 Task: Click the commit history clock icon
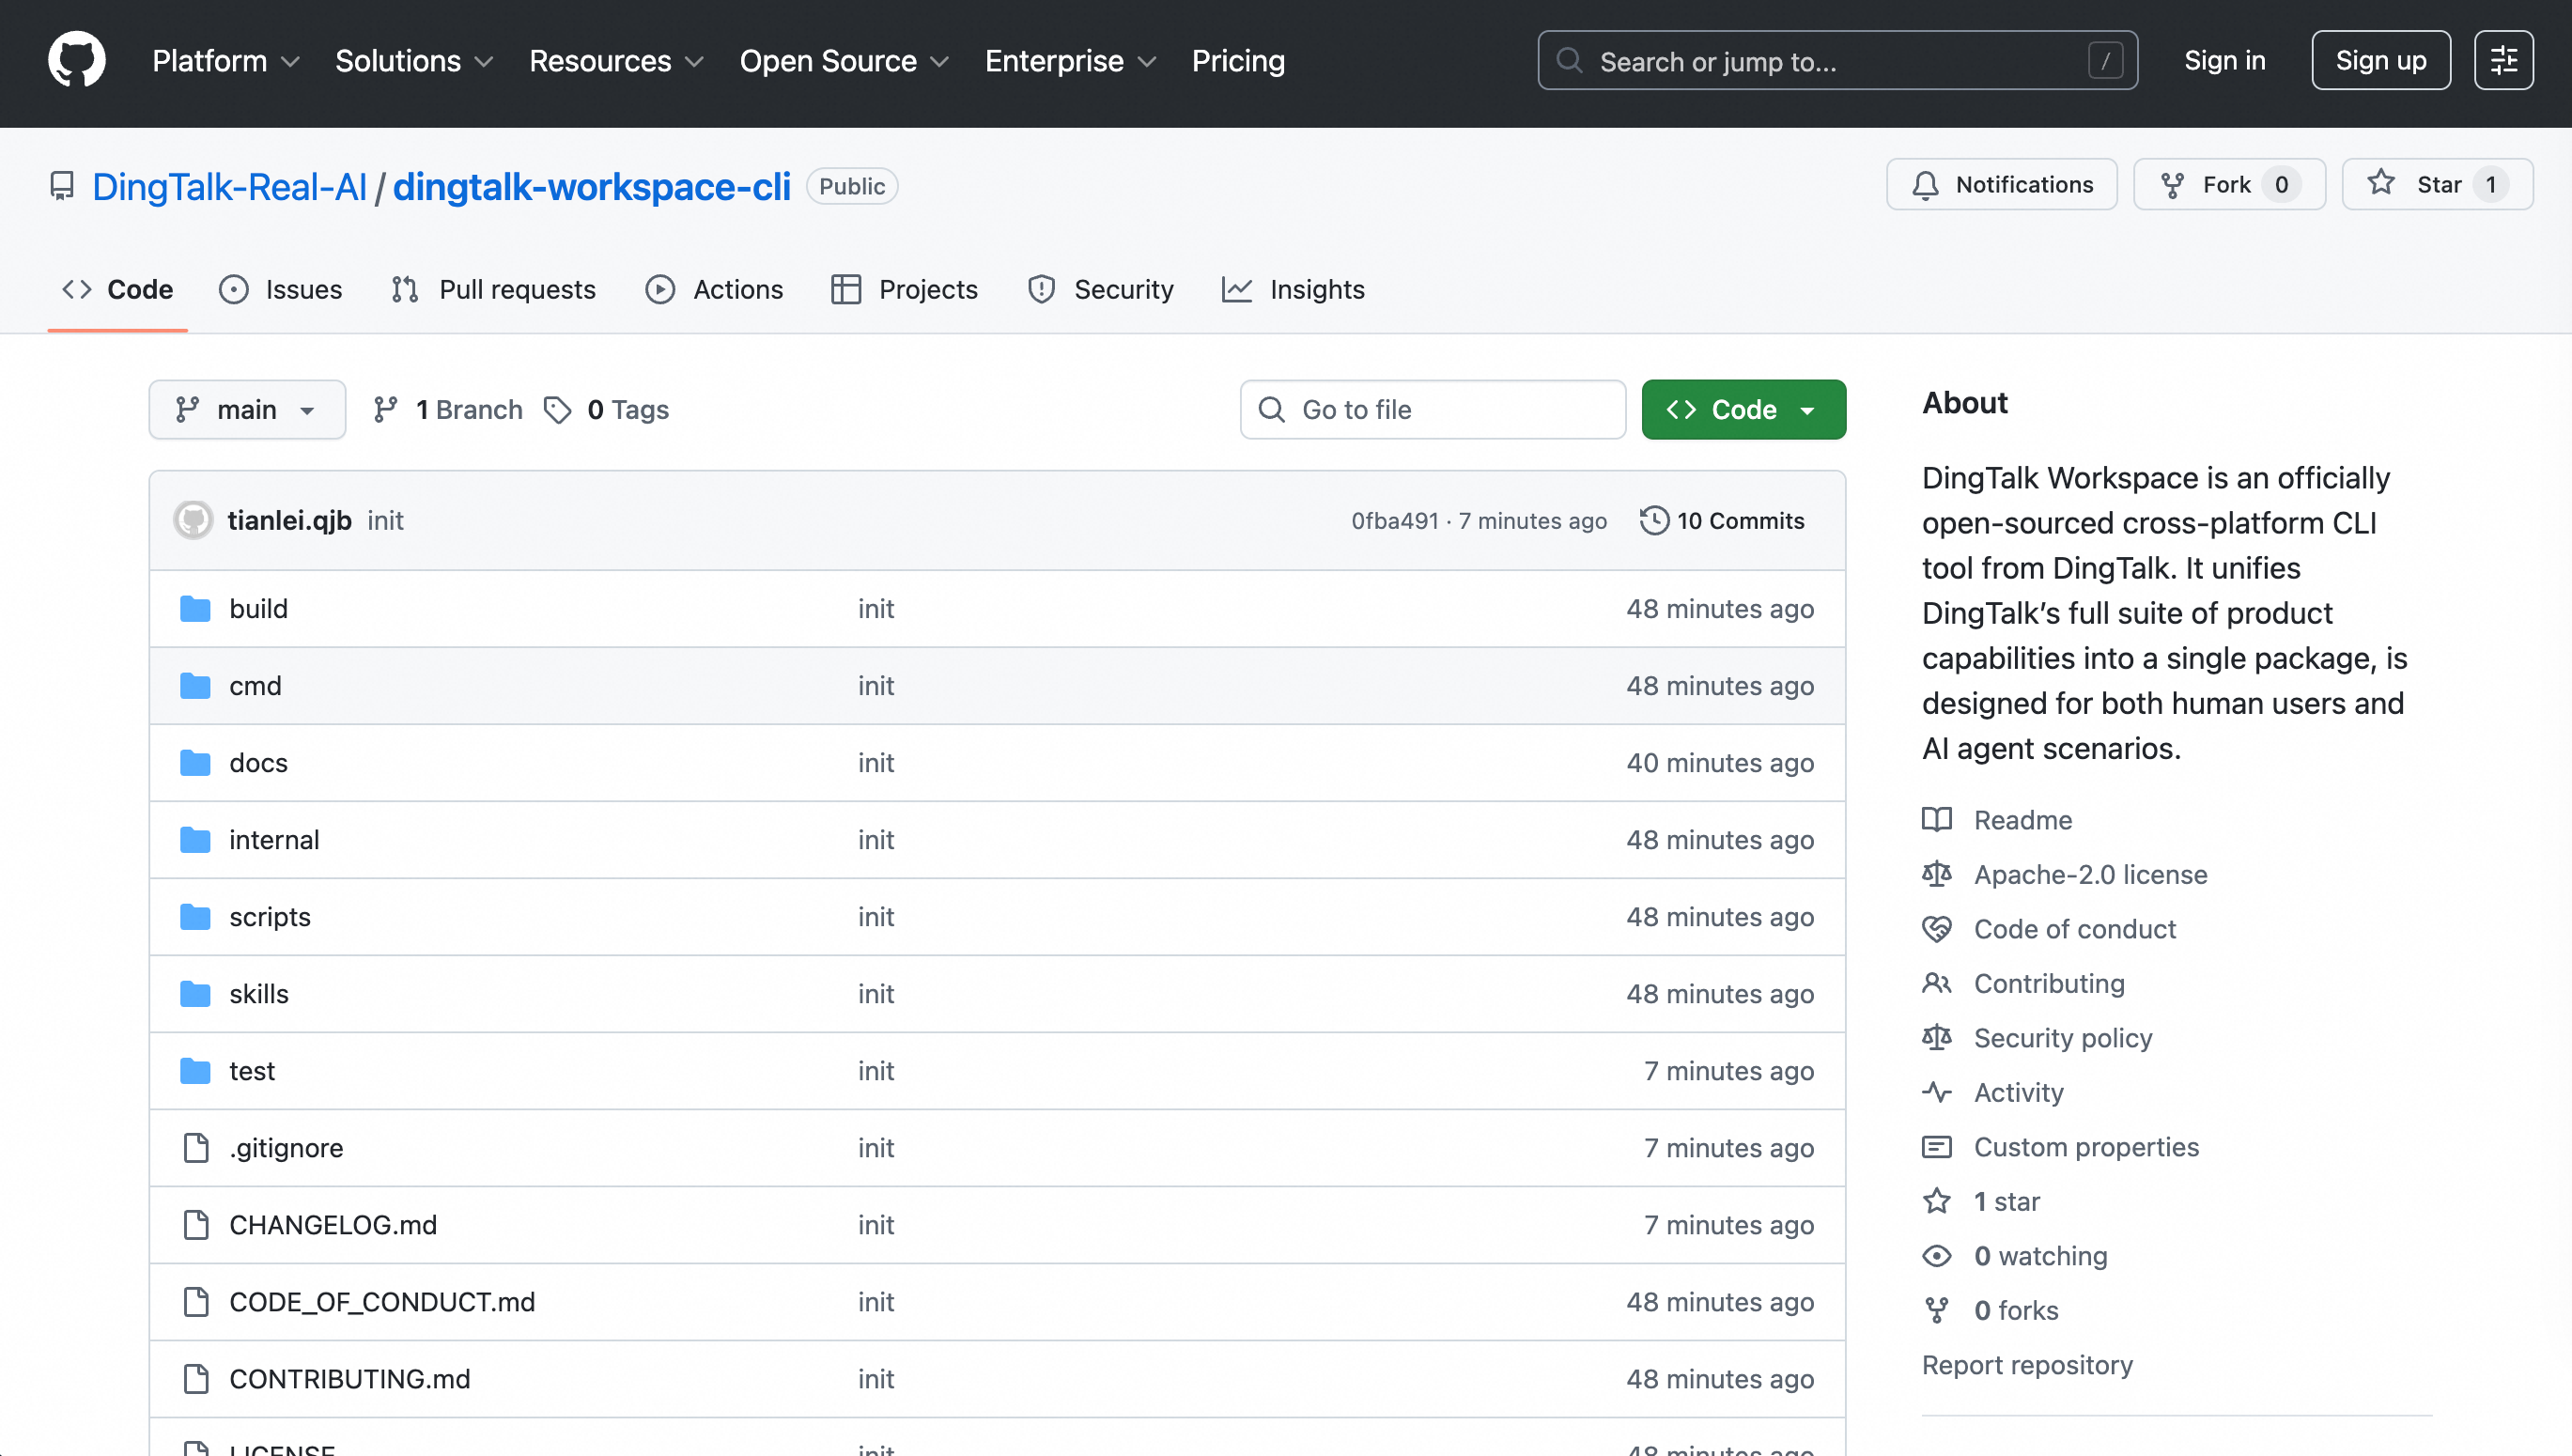click(1654, 521)
